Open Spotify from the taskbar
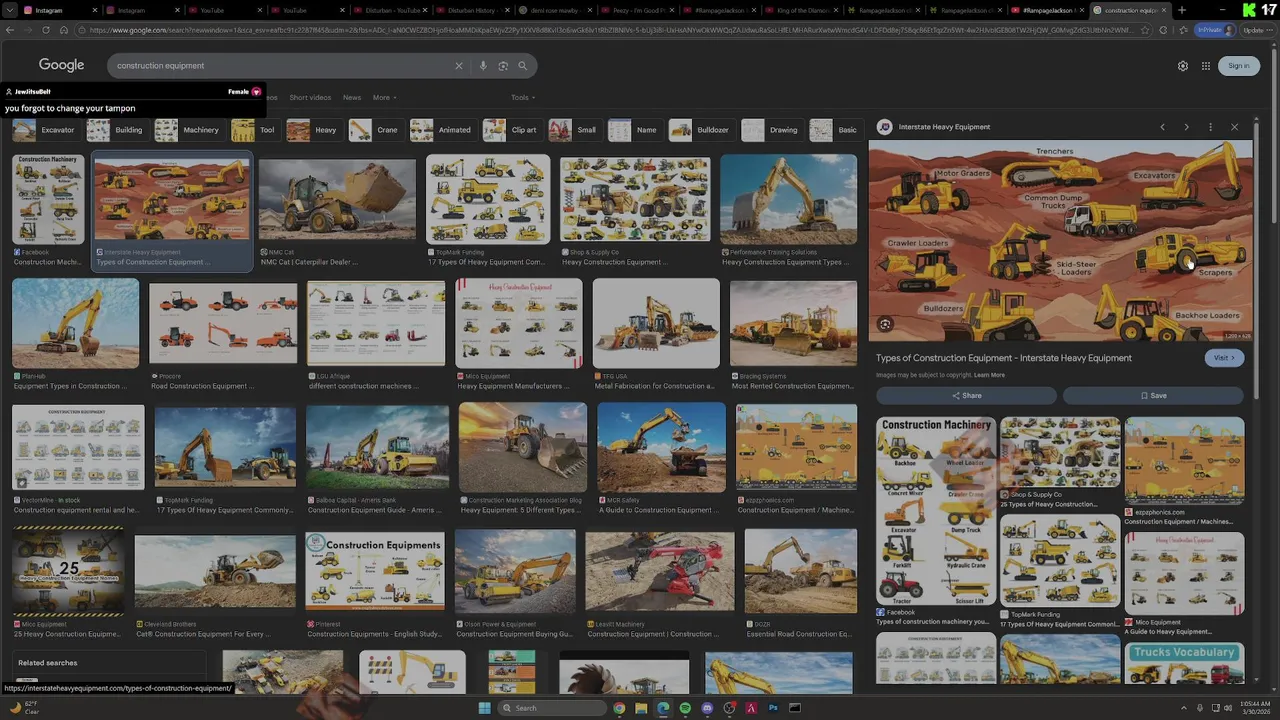This screenshot has height=720, width=1280. [x=685, y=708]
